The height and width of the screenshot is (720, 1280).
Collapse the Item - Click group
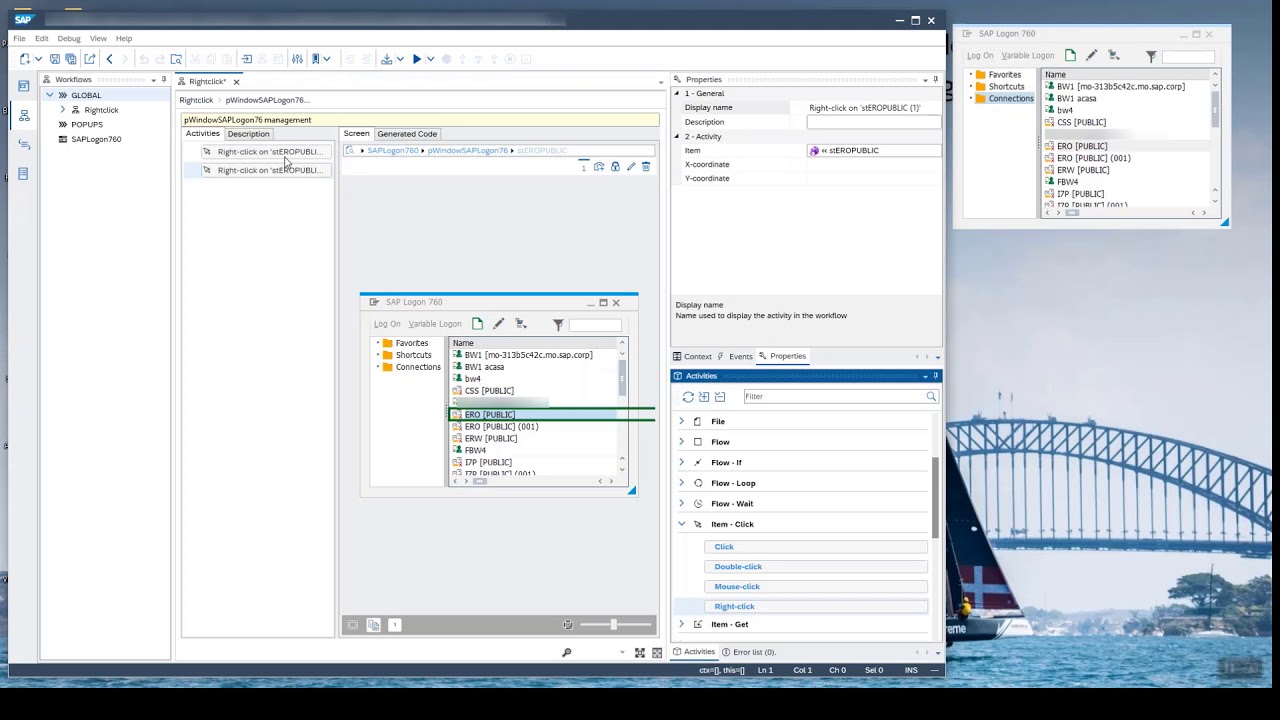point(682,524)
